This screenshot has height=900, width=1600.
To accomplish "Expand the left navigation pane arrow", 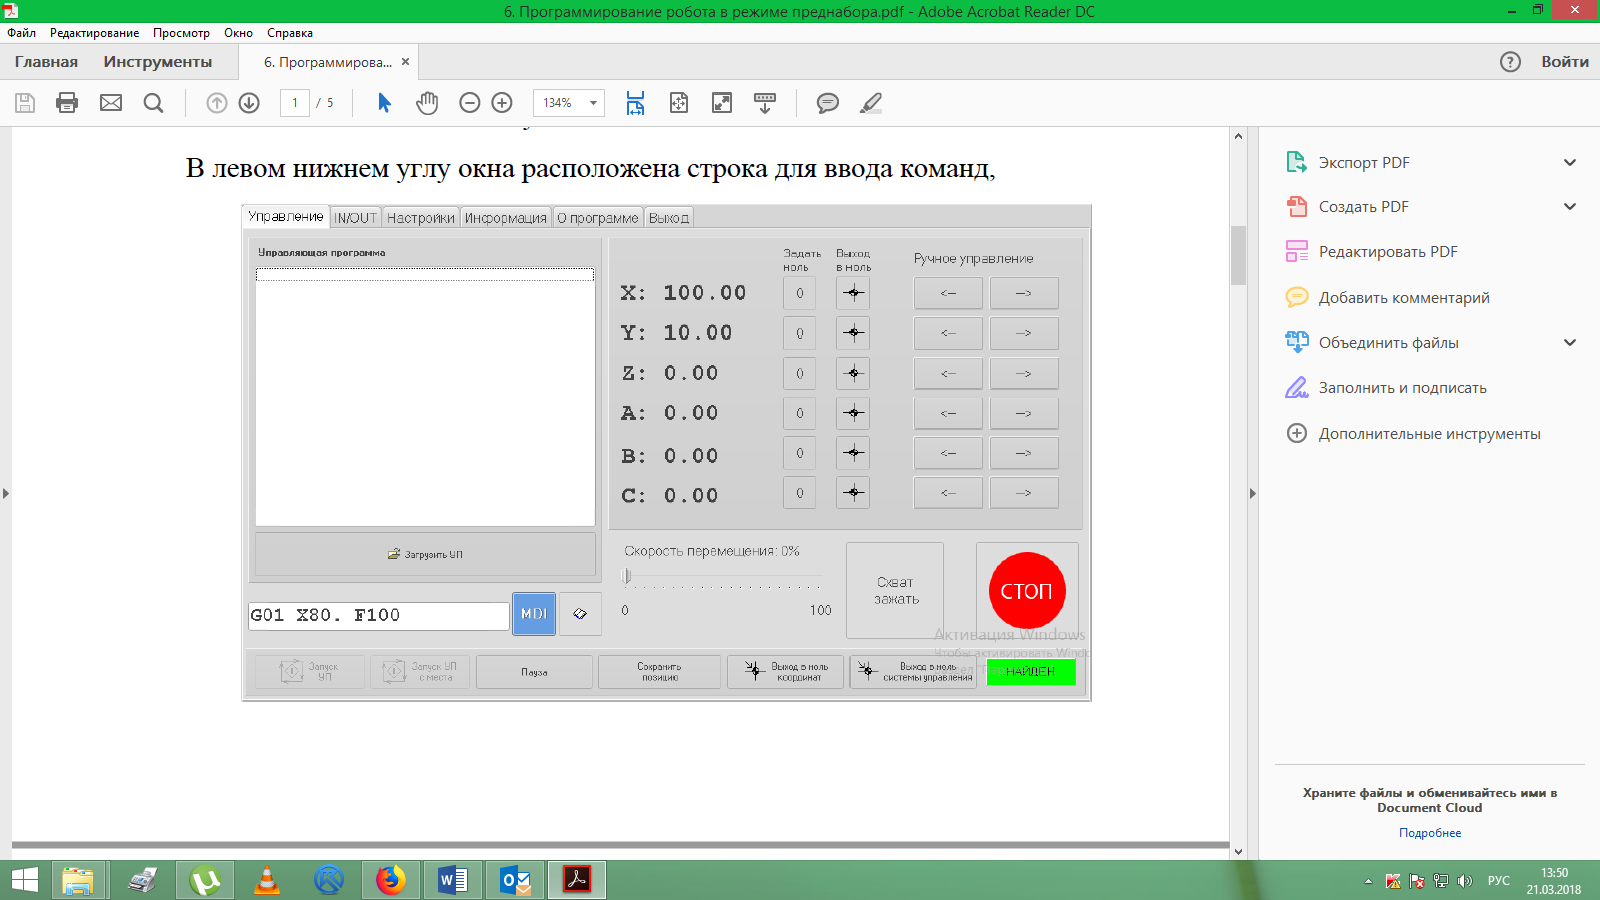I will [x=6, y=493].
